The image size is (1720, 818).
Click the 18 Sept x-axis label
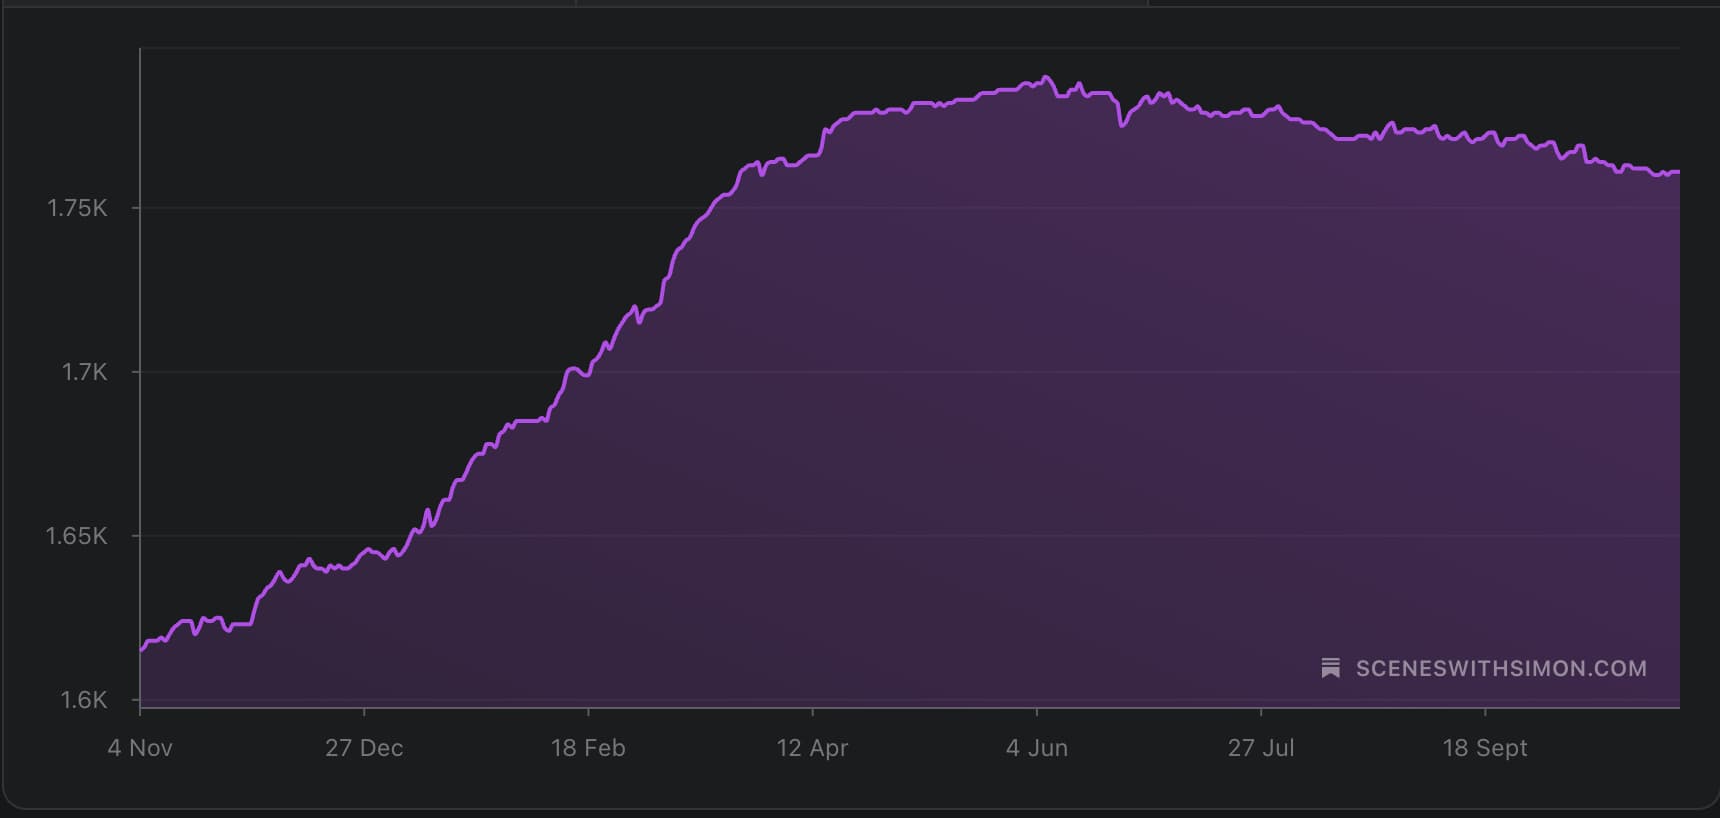[x=1485, y=748]
